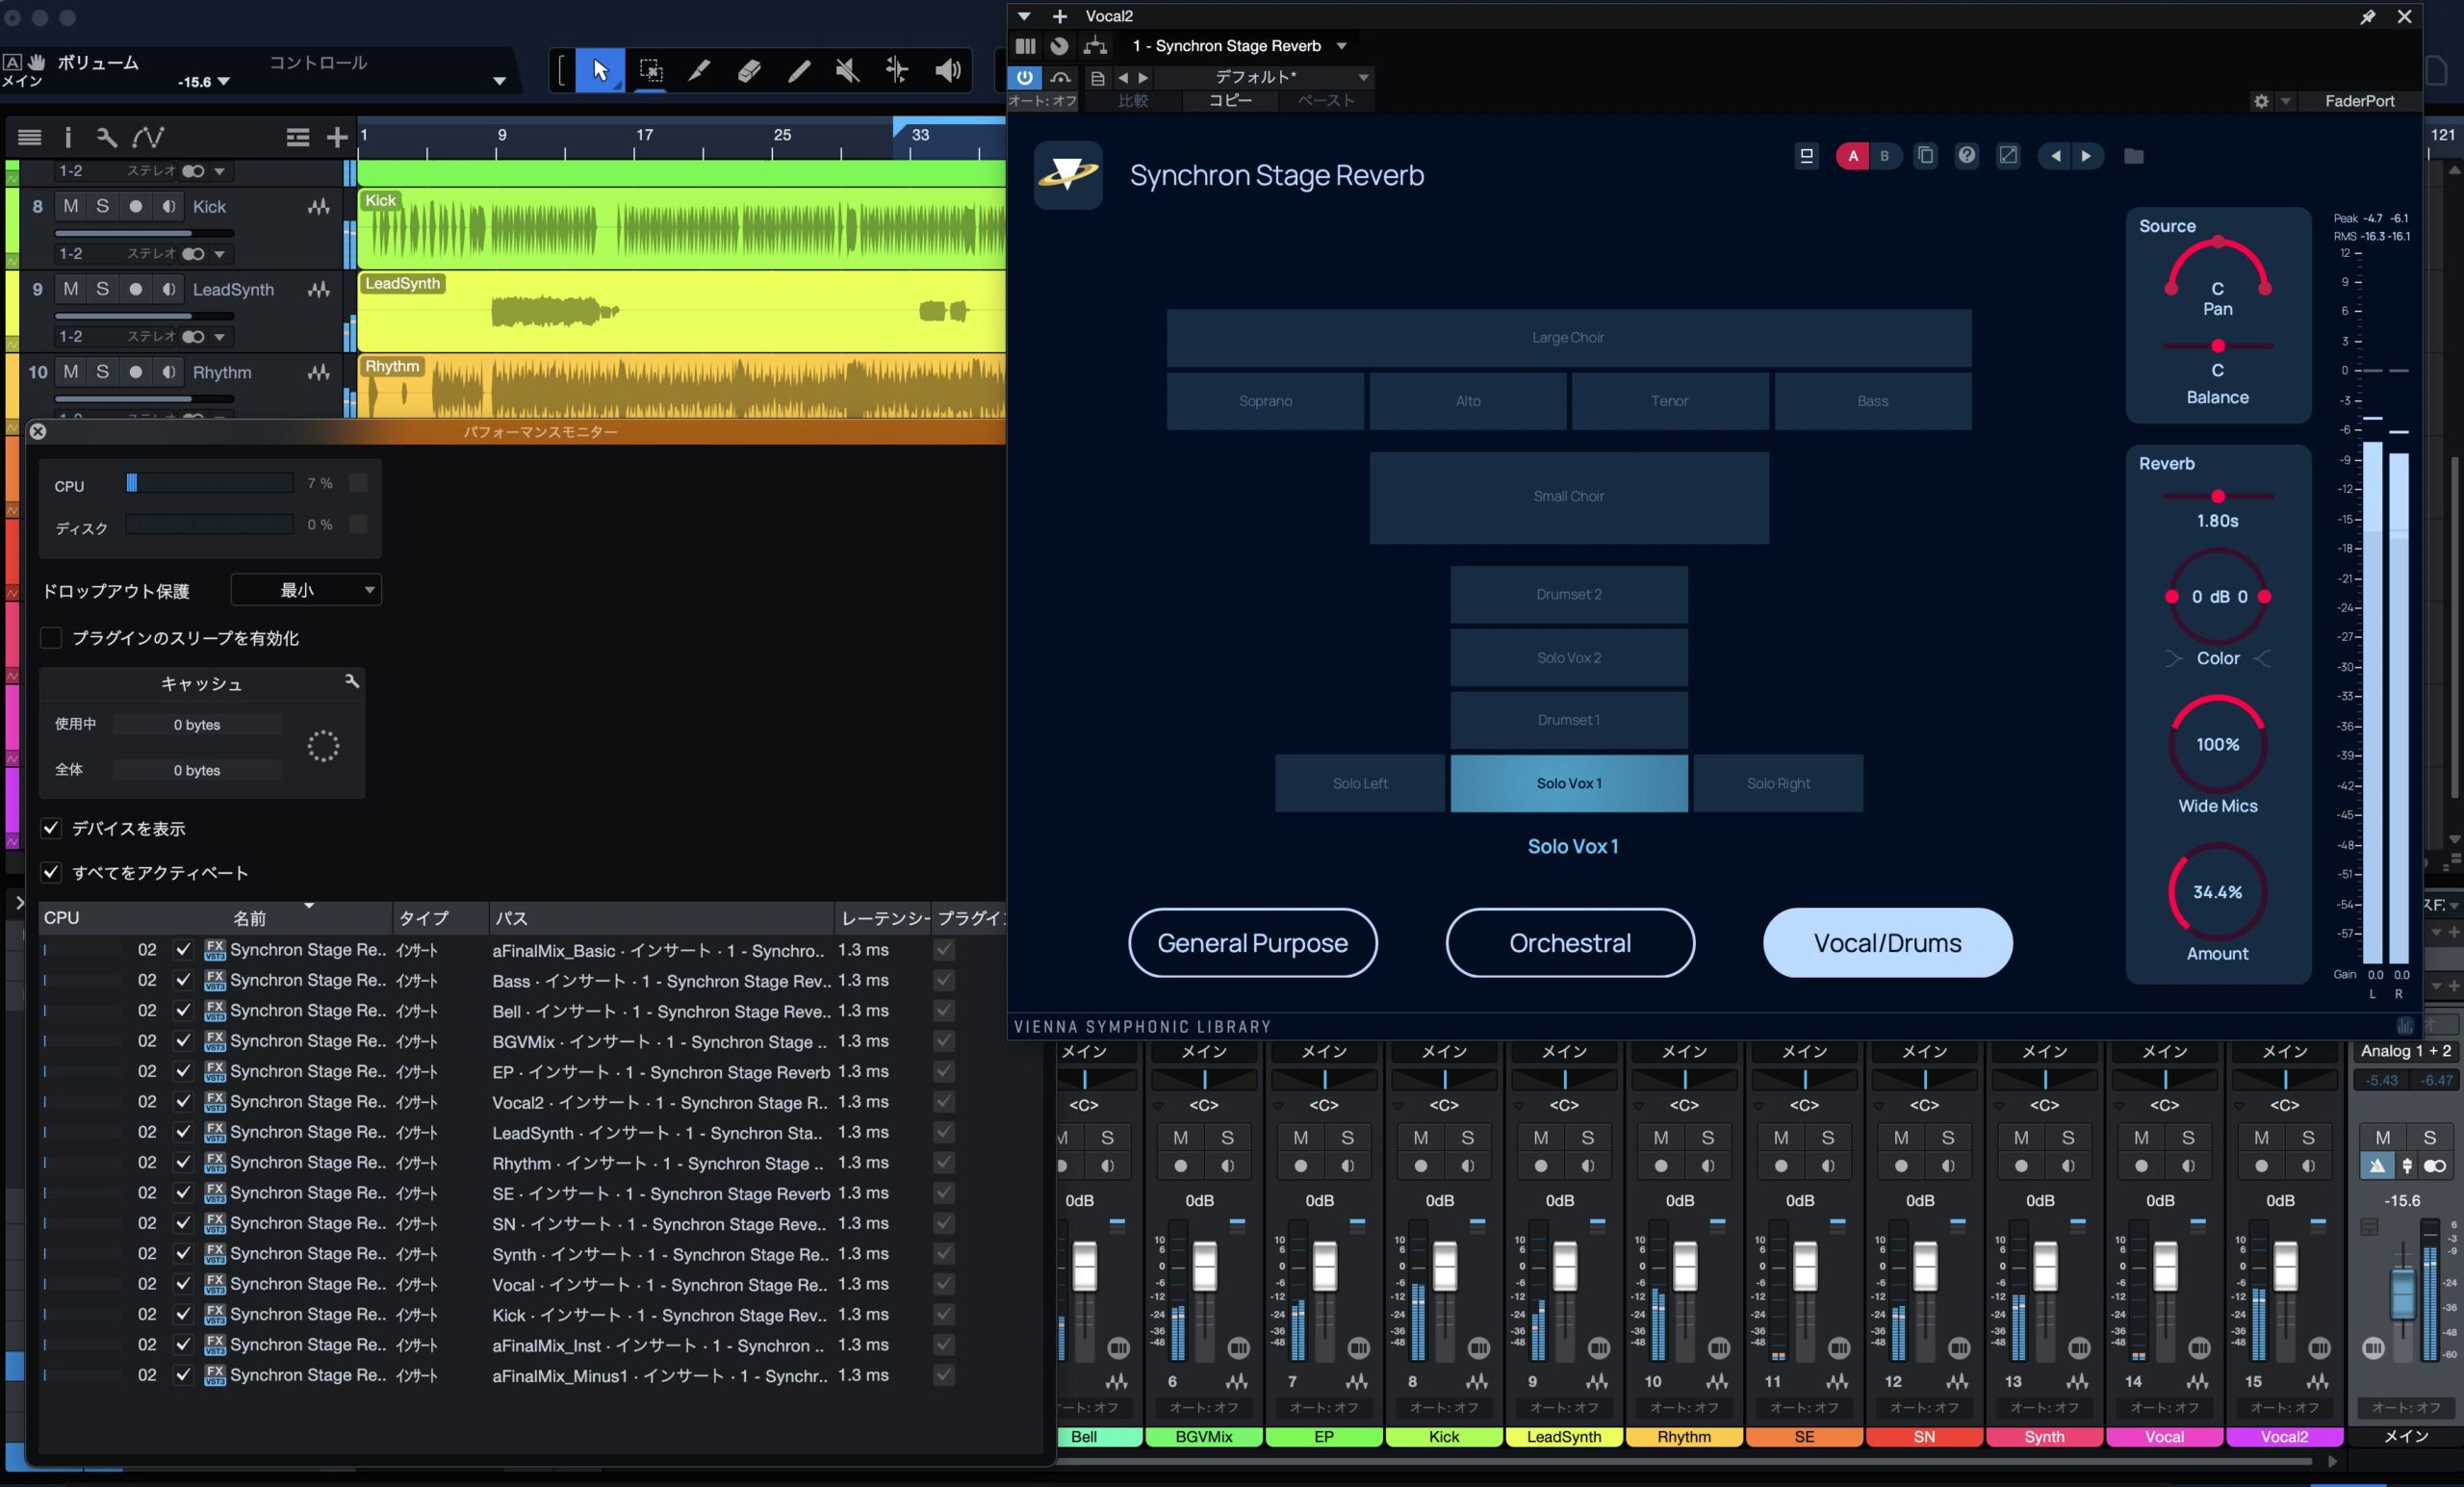The width and height of the screenshot is (2464, 1487).
Task: Click the plugin Help question icon
Action: (x=1966, y=156)
